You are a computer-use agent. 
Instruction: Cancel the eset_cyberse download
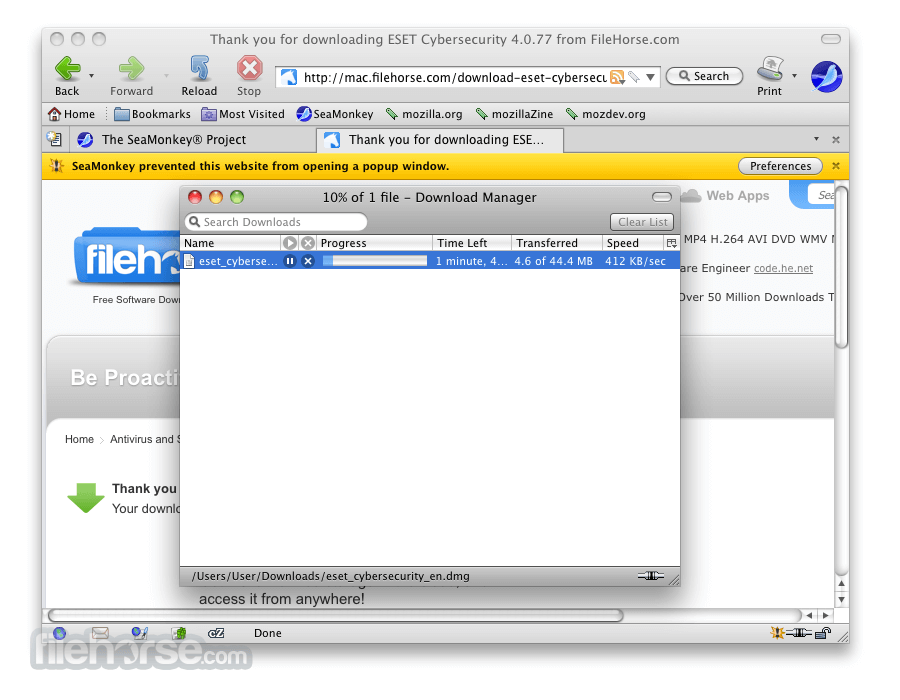308,261
